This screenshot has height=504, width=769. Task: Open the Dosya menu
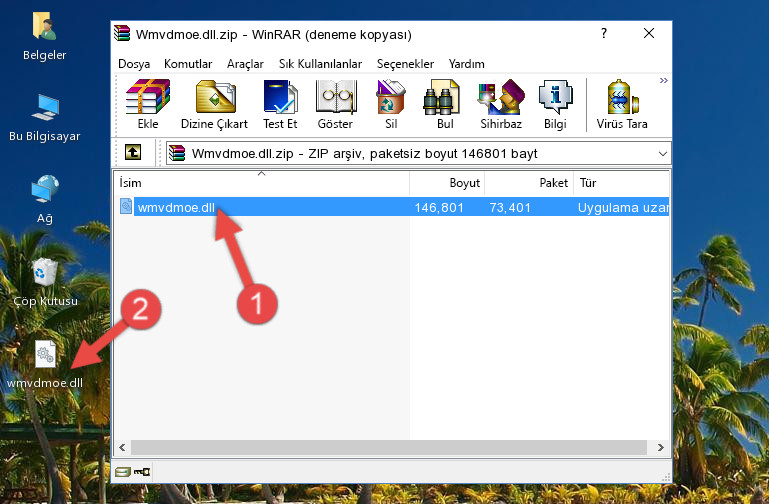(x=134, y=64)
